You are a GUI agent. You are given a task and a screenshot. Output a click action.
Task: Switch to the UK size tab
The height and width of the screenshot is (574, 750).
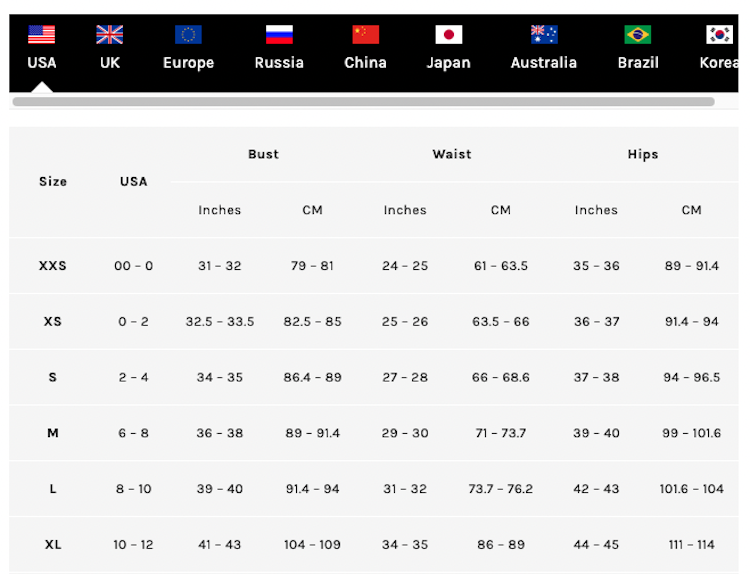click(x=110, y=63)
